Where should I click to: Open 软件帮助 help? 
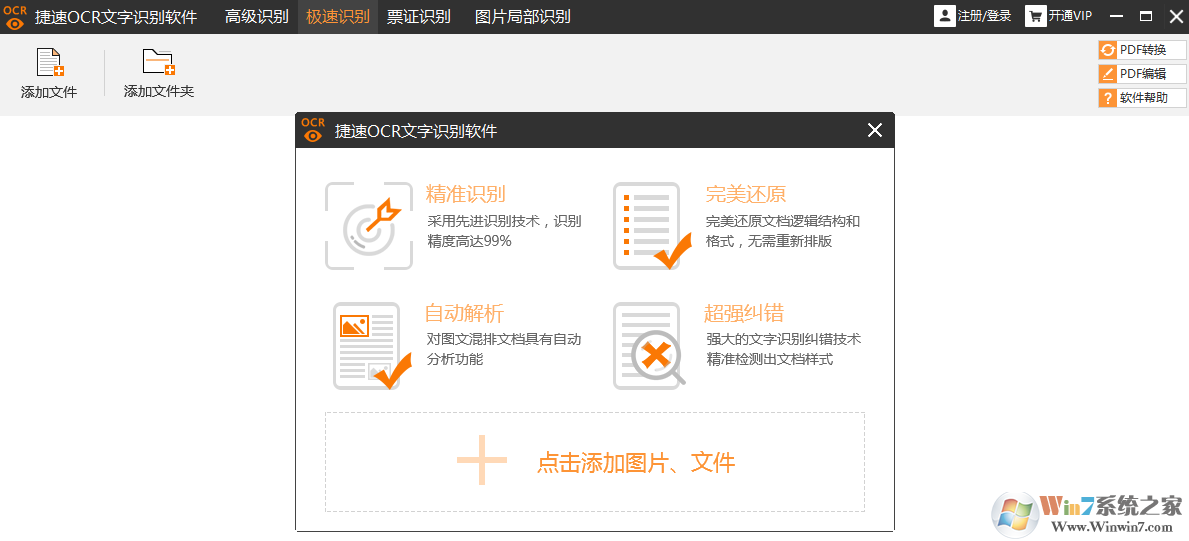(x=1142, y=98)
